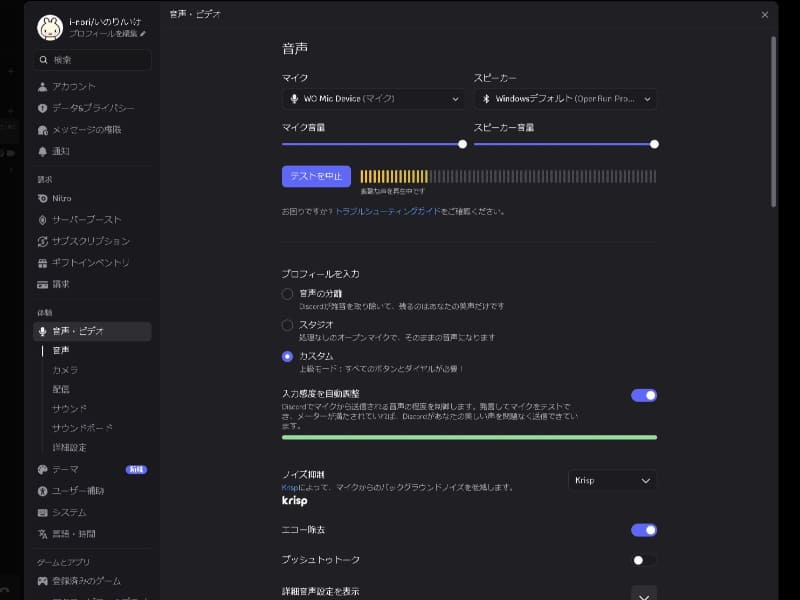Select the 音声 sub-item under 音声・ビデオ
The width and height of the screenshot is (800, 600).
pos(61,351)
